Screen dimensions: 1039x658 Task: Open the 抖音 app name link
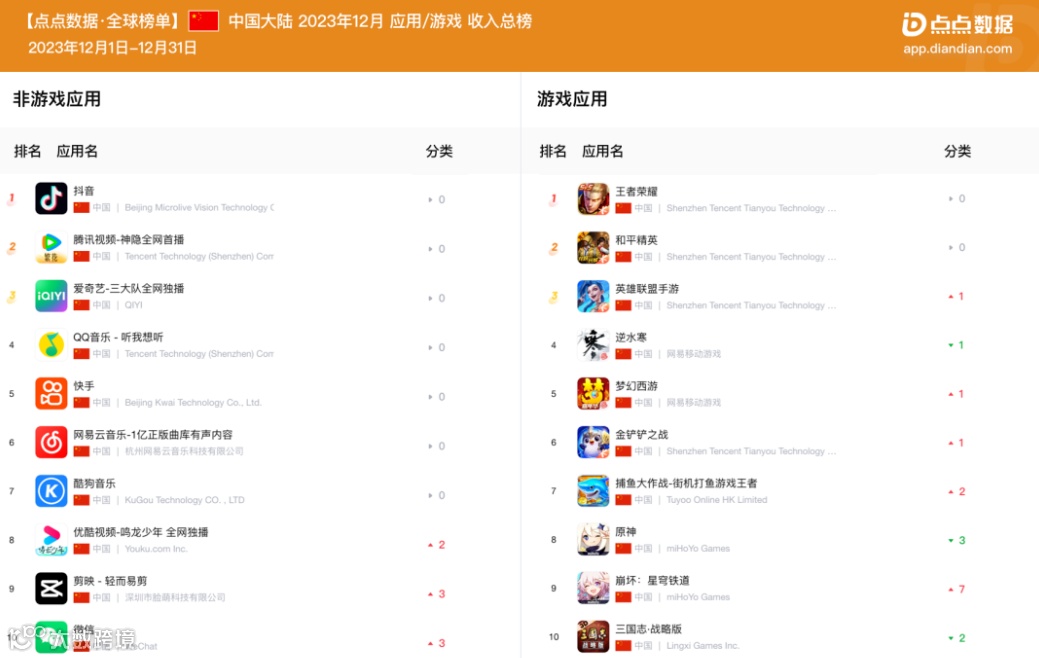[84, 191]
